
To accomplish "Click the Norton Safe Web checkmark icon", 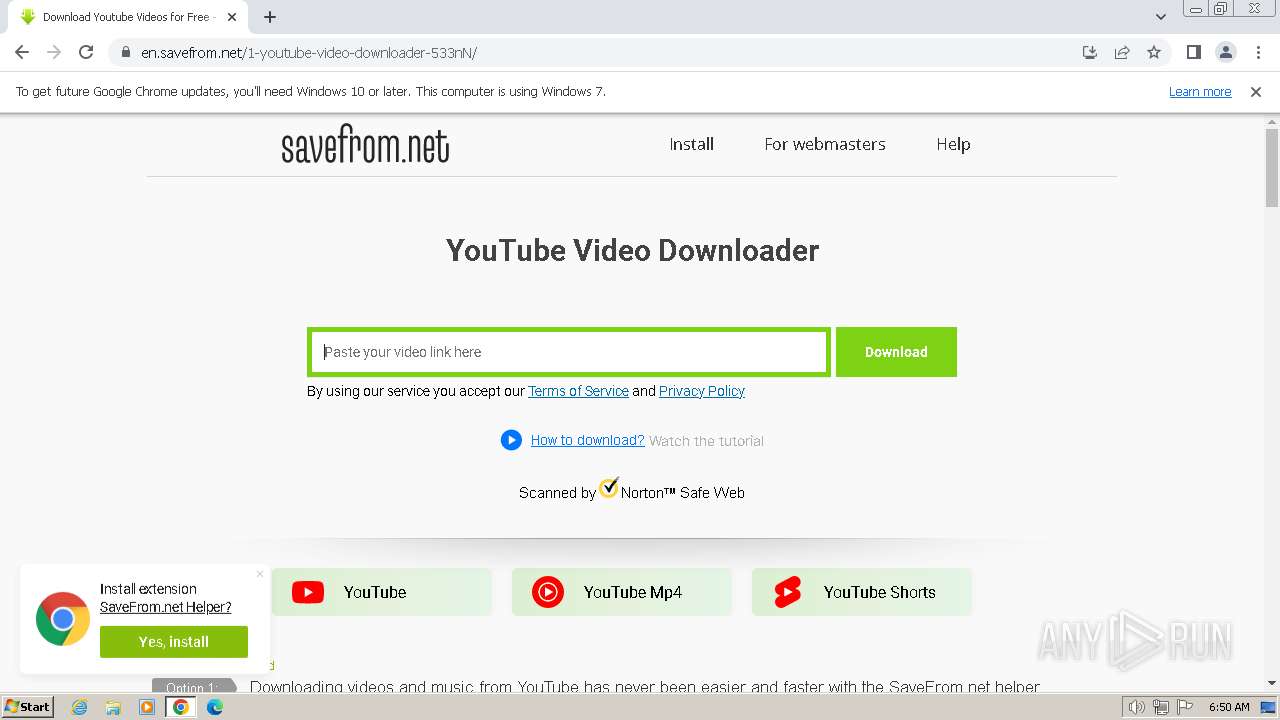I will 609,488.
